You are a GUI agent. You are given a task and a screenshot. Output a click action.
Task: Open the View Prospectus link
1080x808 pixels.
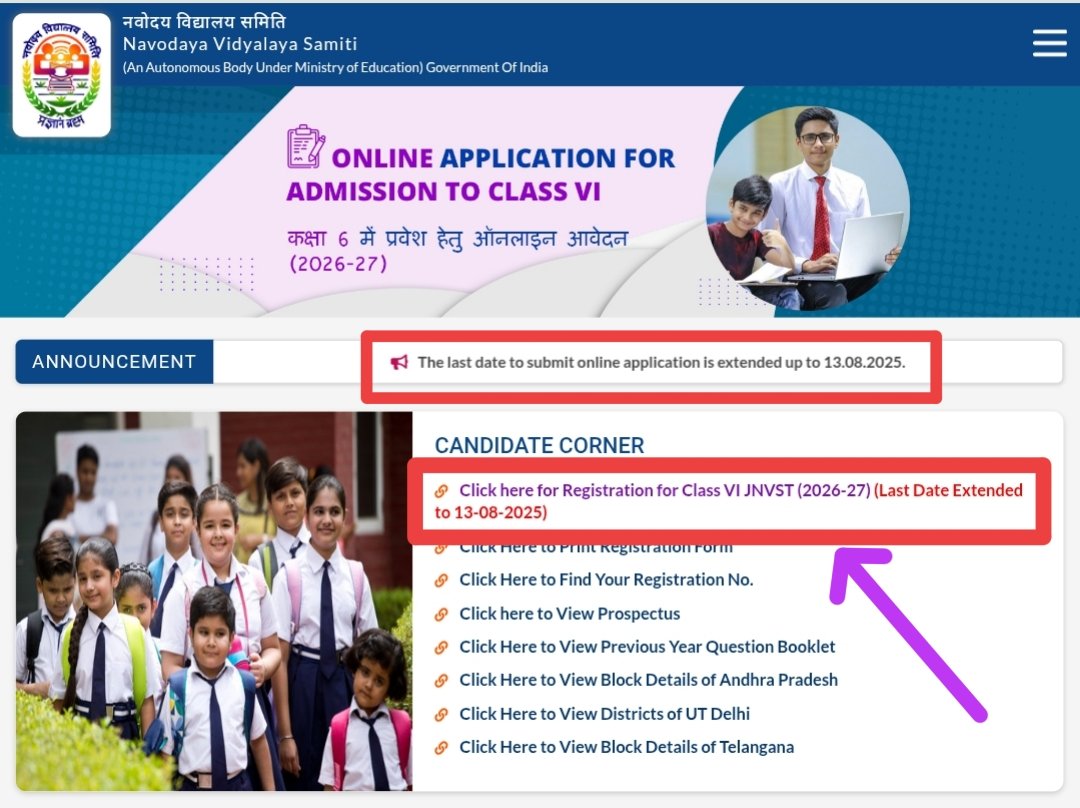pyautogui.click(x=570, y=614)
